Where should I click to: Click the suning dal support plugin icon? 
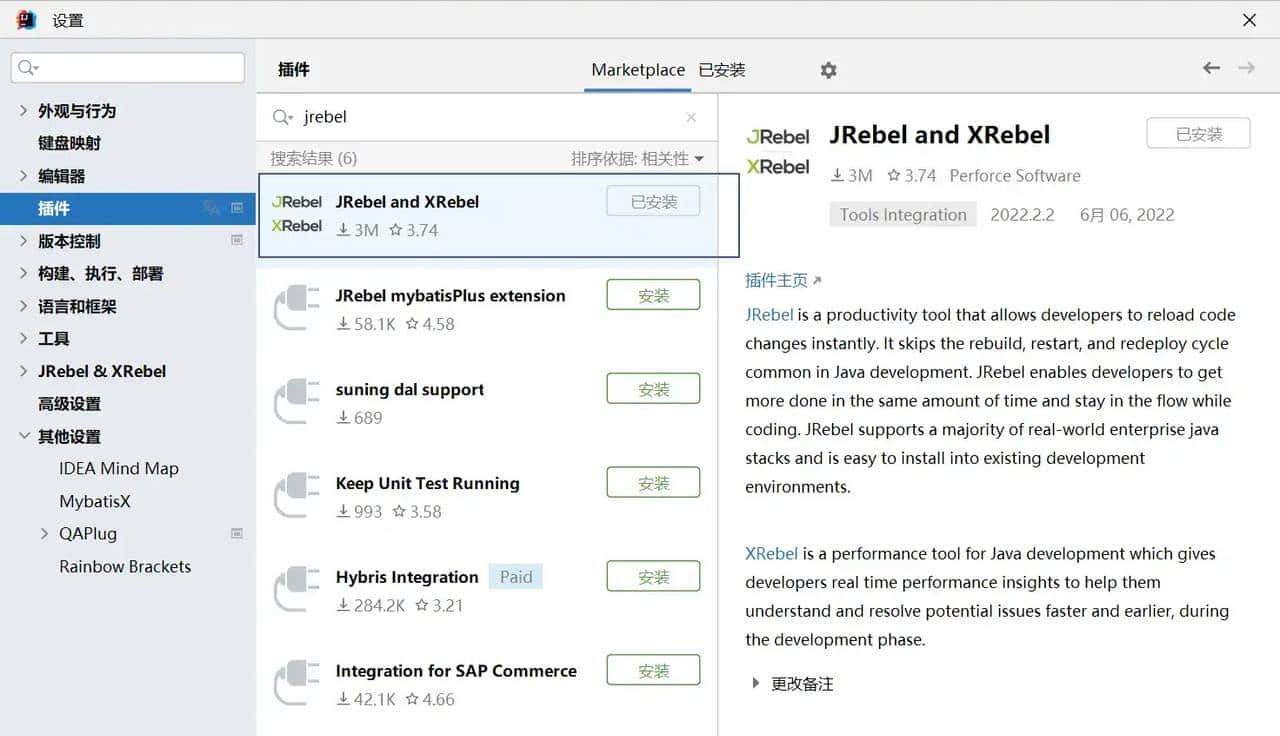[x=297, y=402]
